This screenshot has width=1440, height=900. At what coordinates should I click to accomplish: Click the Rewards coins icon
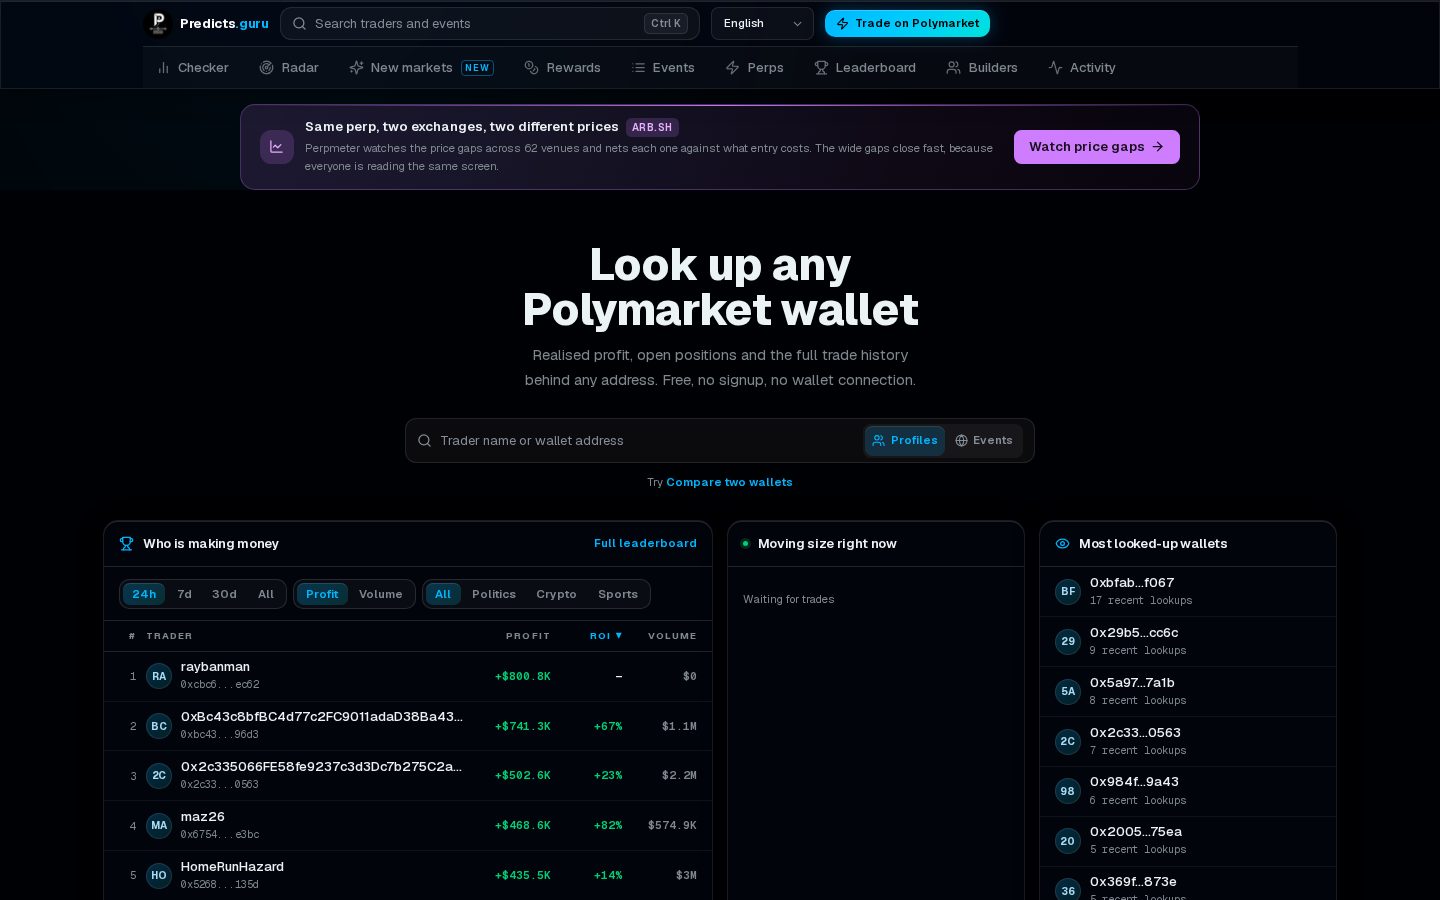click(x=532, y=68)
